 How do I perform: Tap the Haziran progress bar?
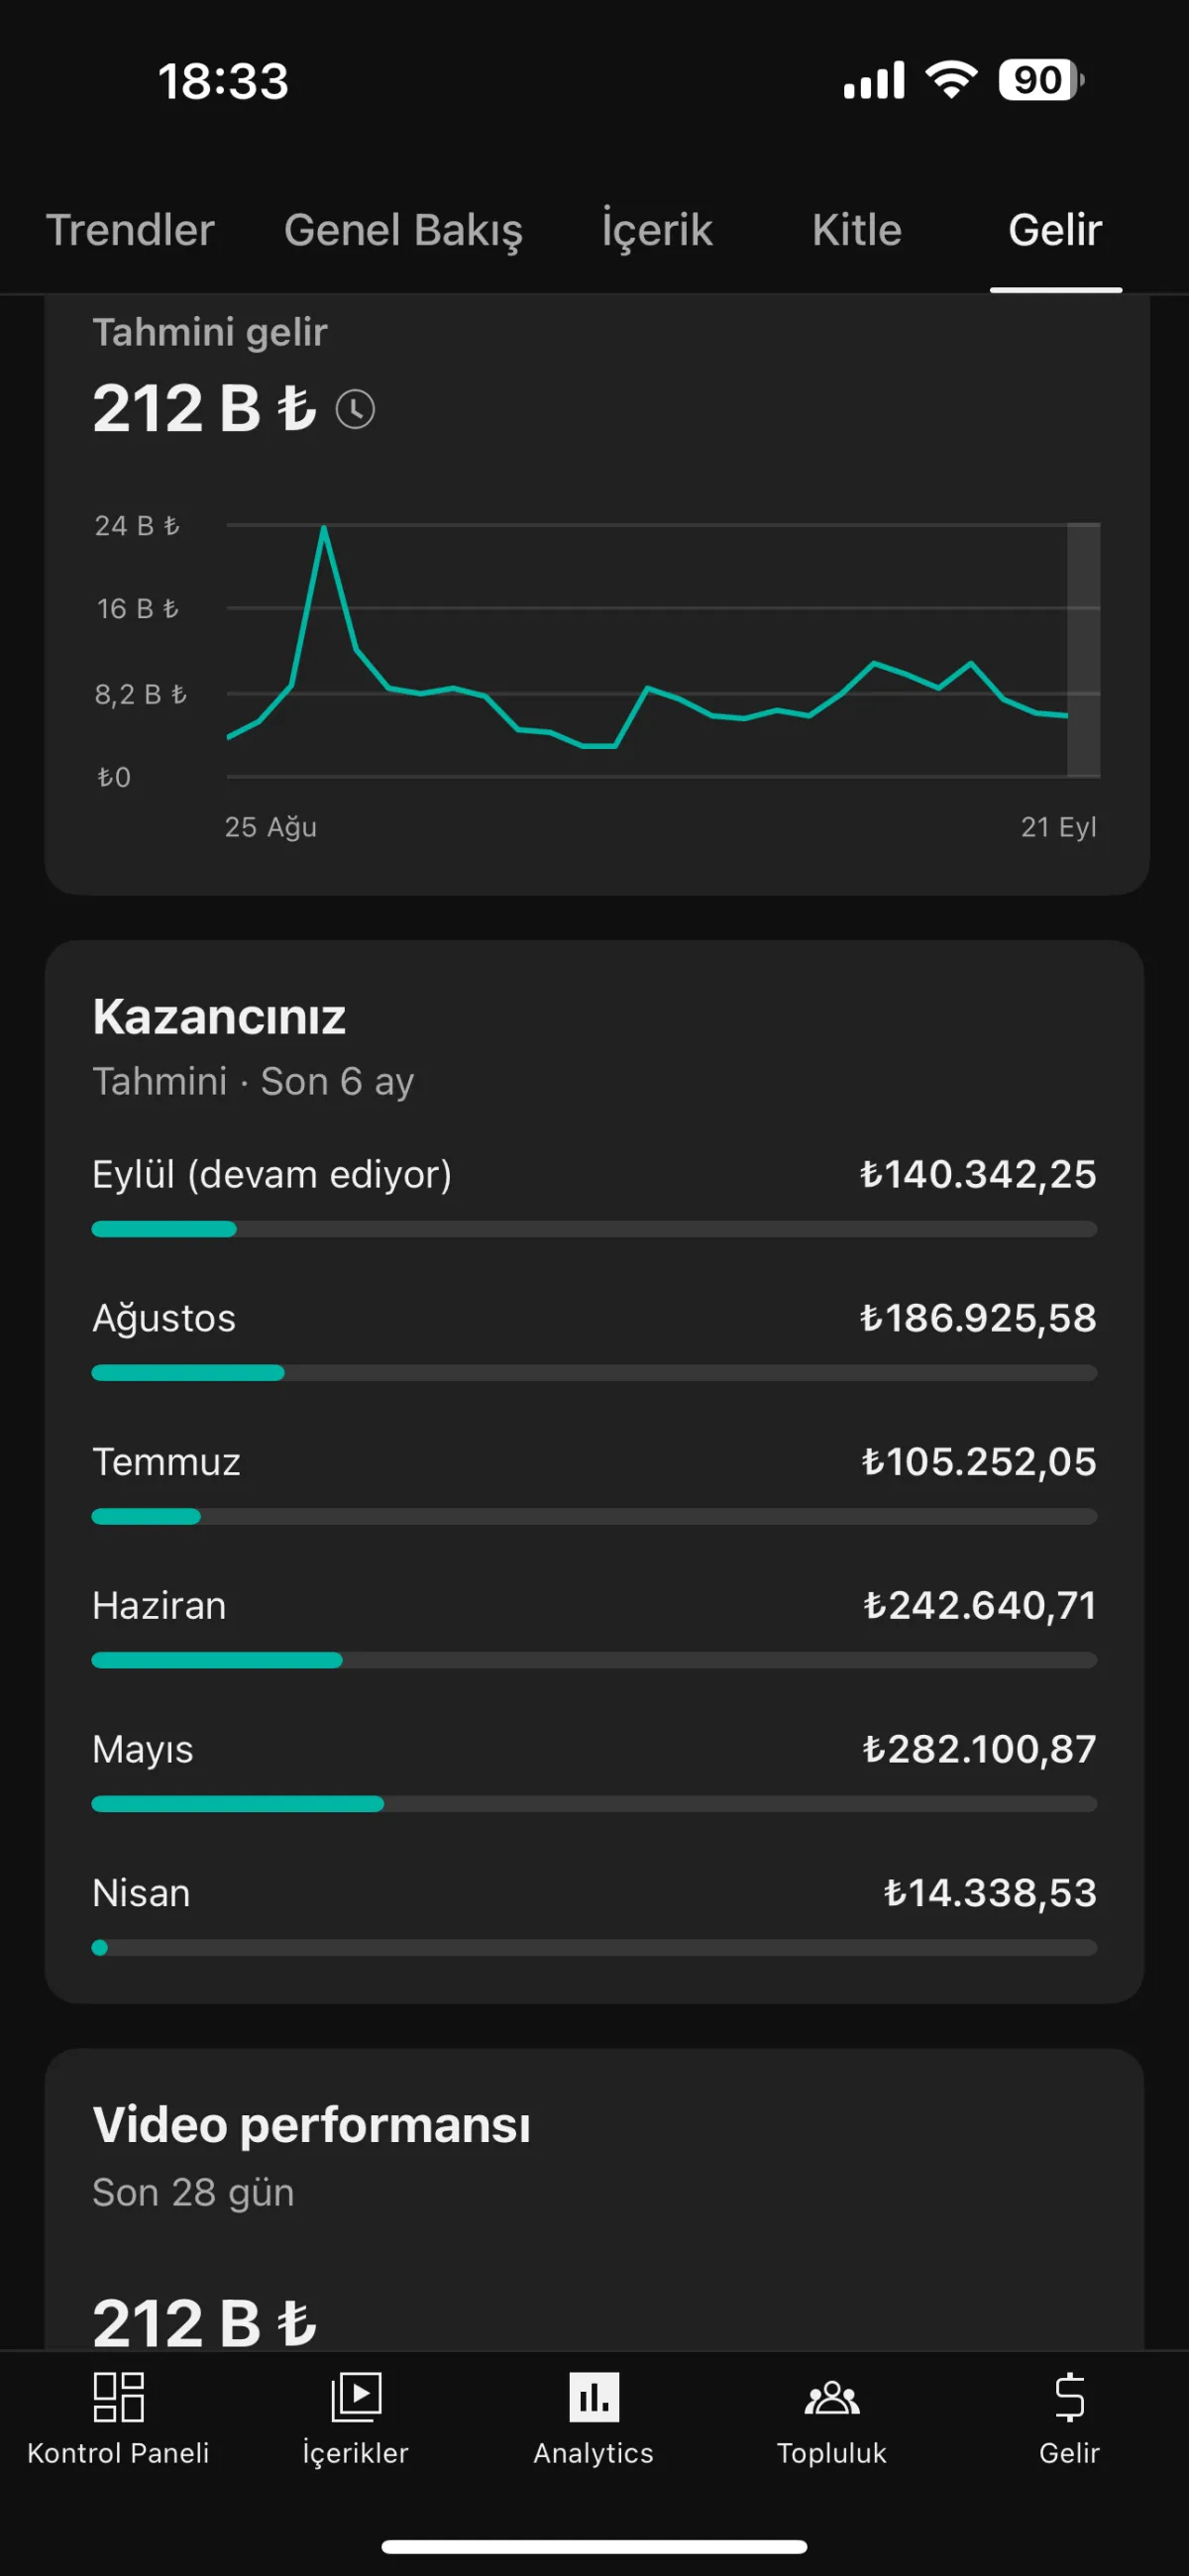coord(594,1660)
